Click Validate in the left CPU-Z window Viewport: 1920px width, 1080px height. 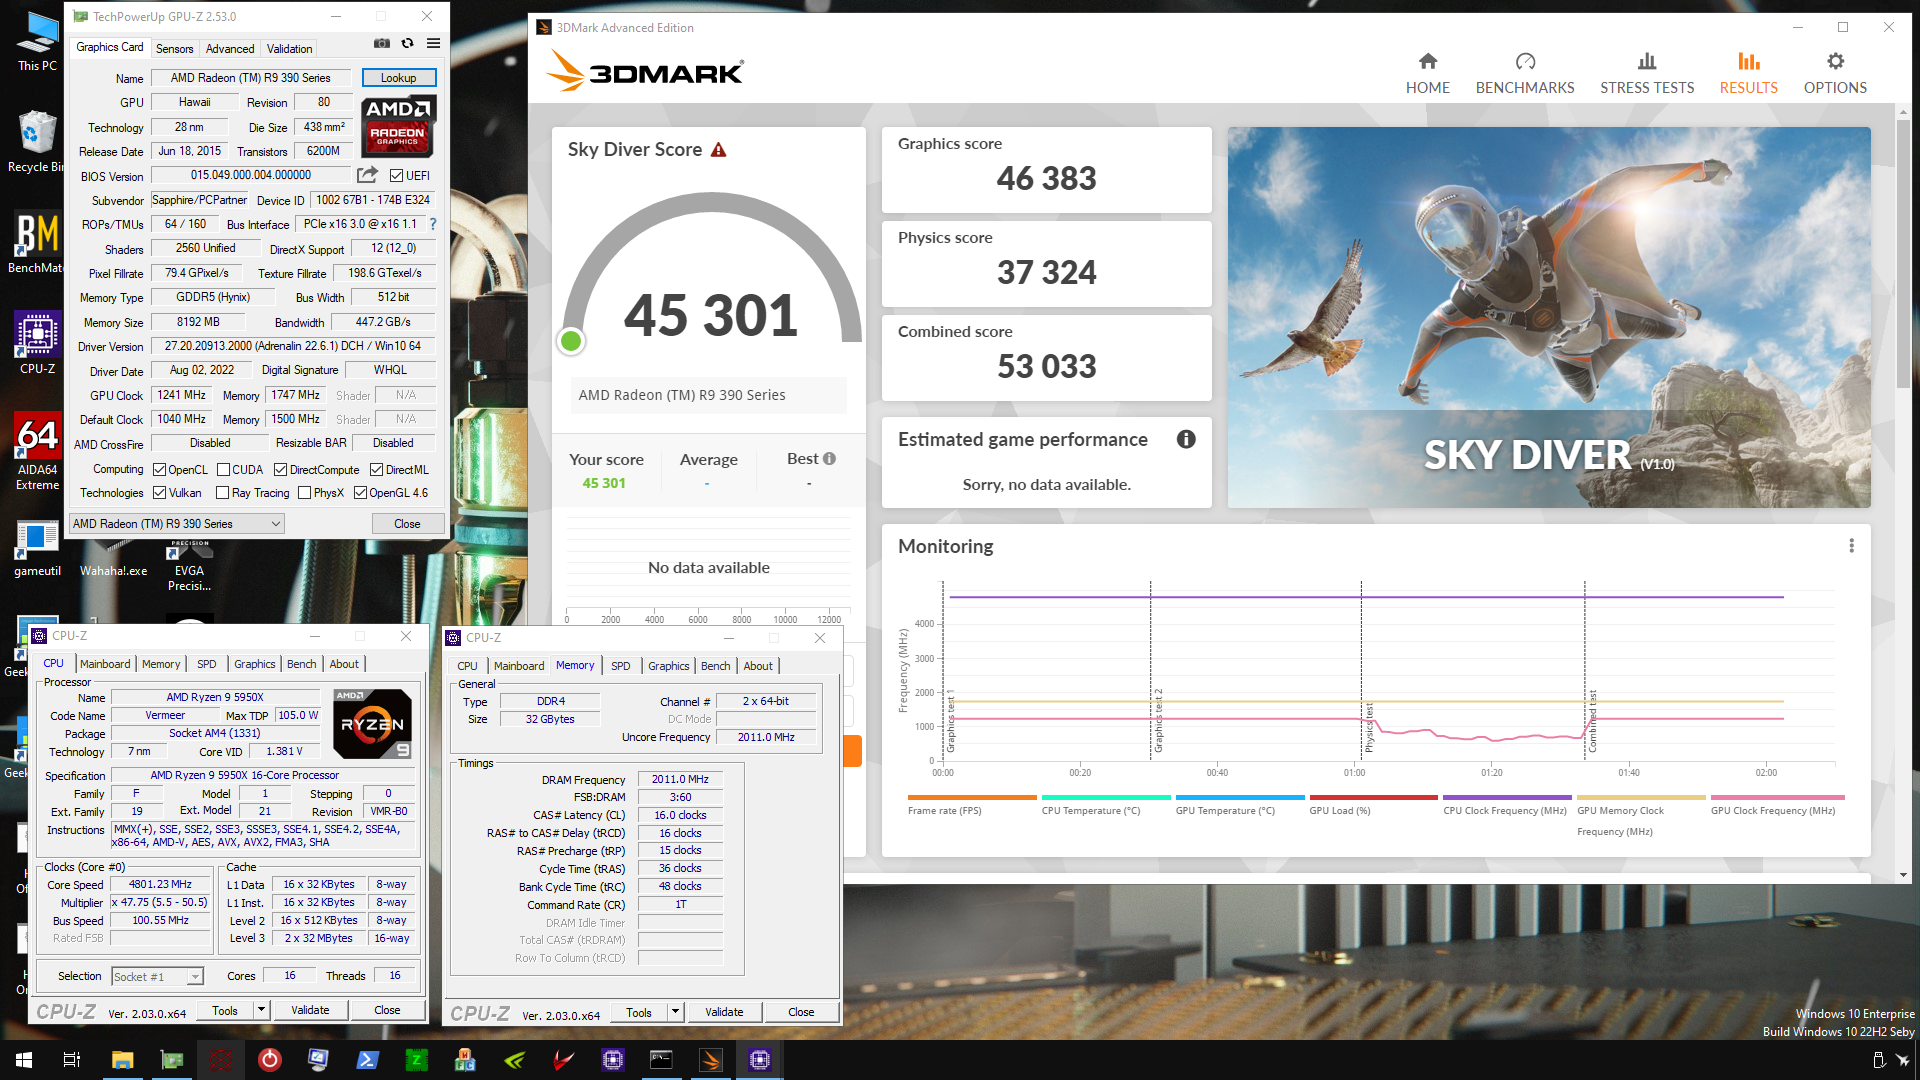(x=310, y=1010)
